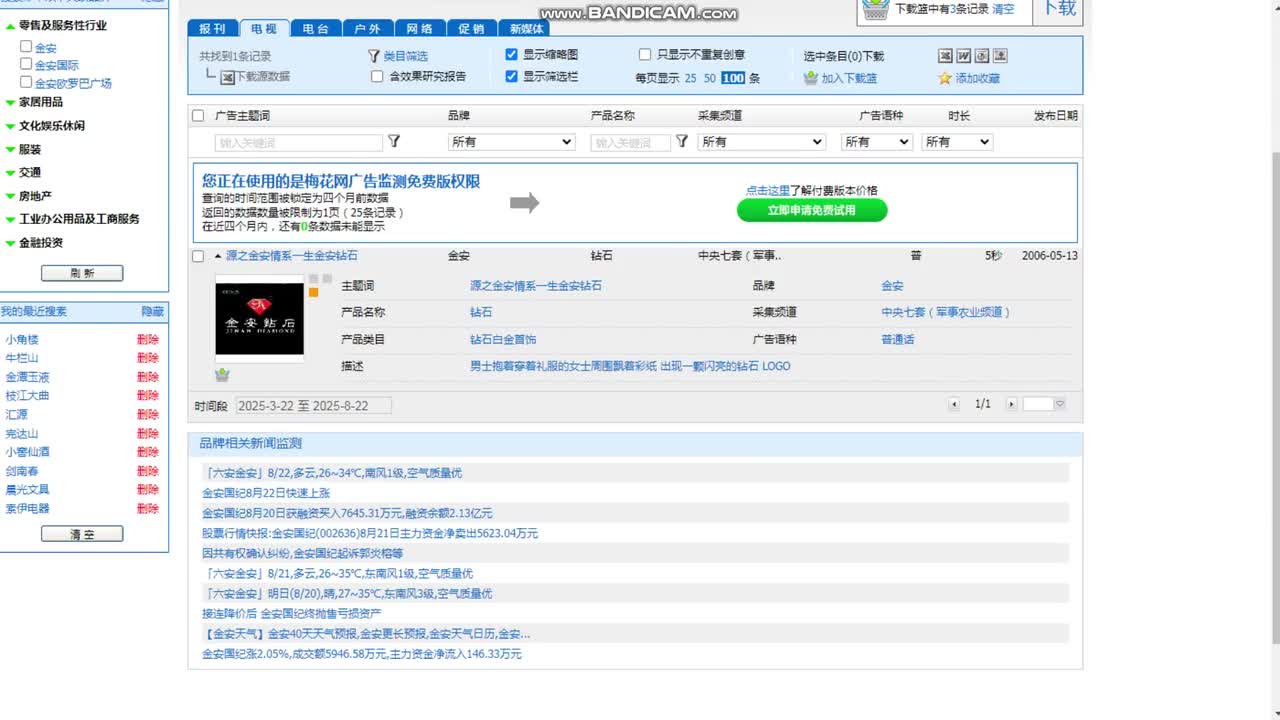Click the 点击这里 link for pricing
Viewport: 1280px width, 720px height.
[x=767, y=190]
